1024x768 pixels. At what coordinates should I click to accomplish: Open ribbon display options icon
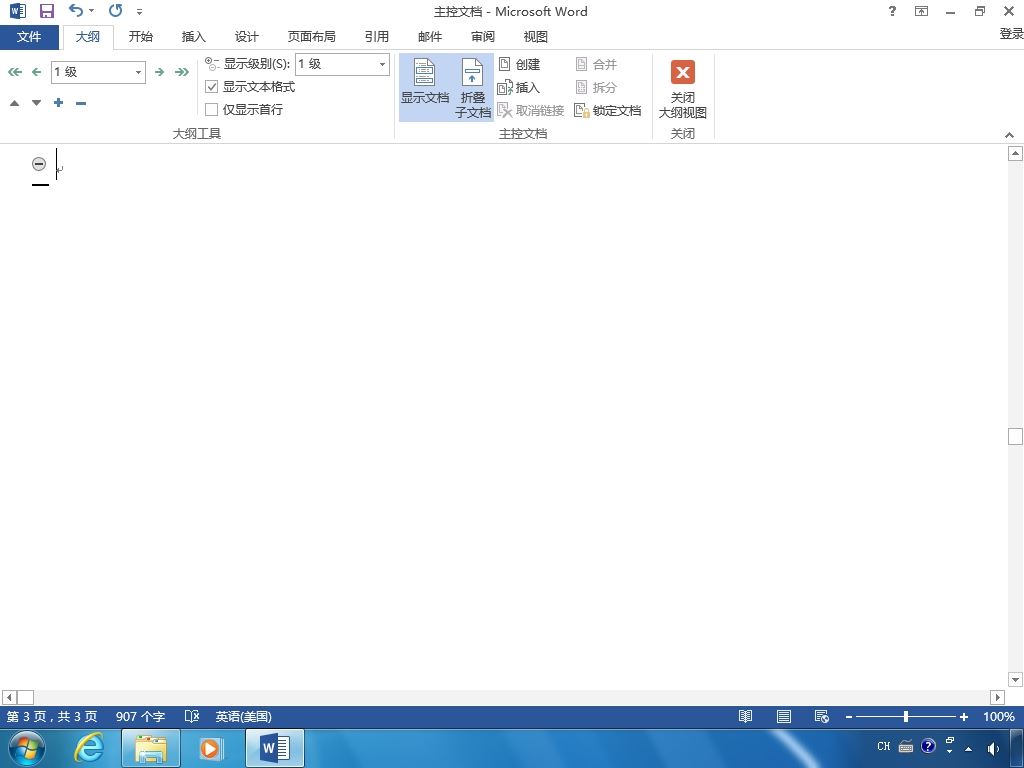coord(921,11)
